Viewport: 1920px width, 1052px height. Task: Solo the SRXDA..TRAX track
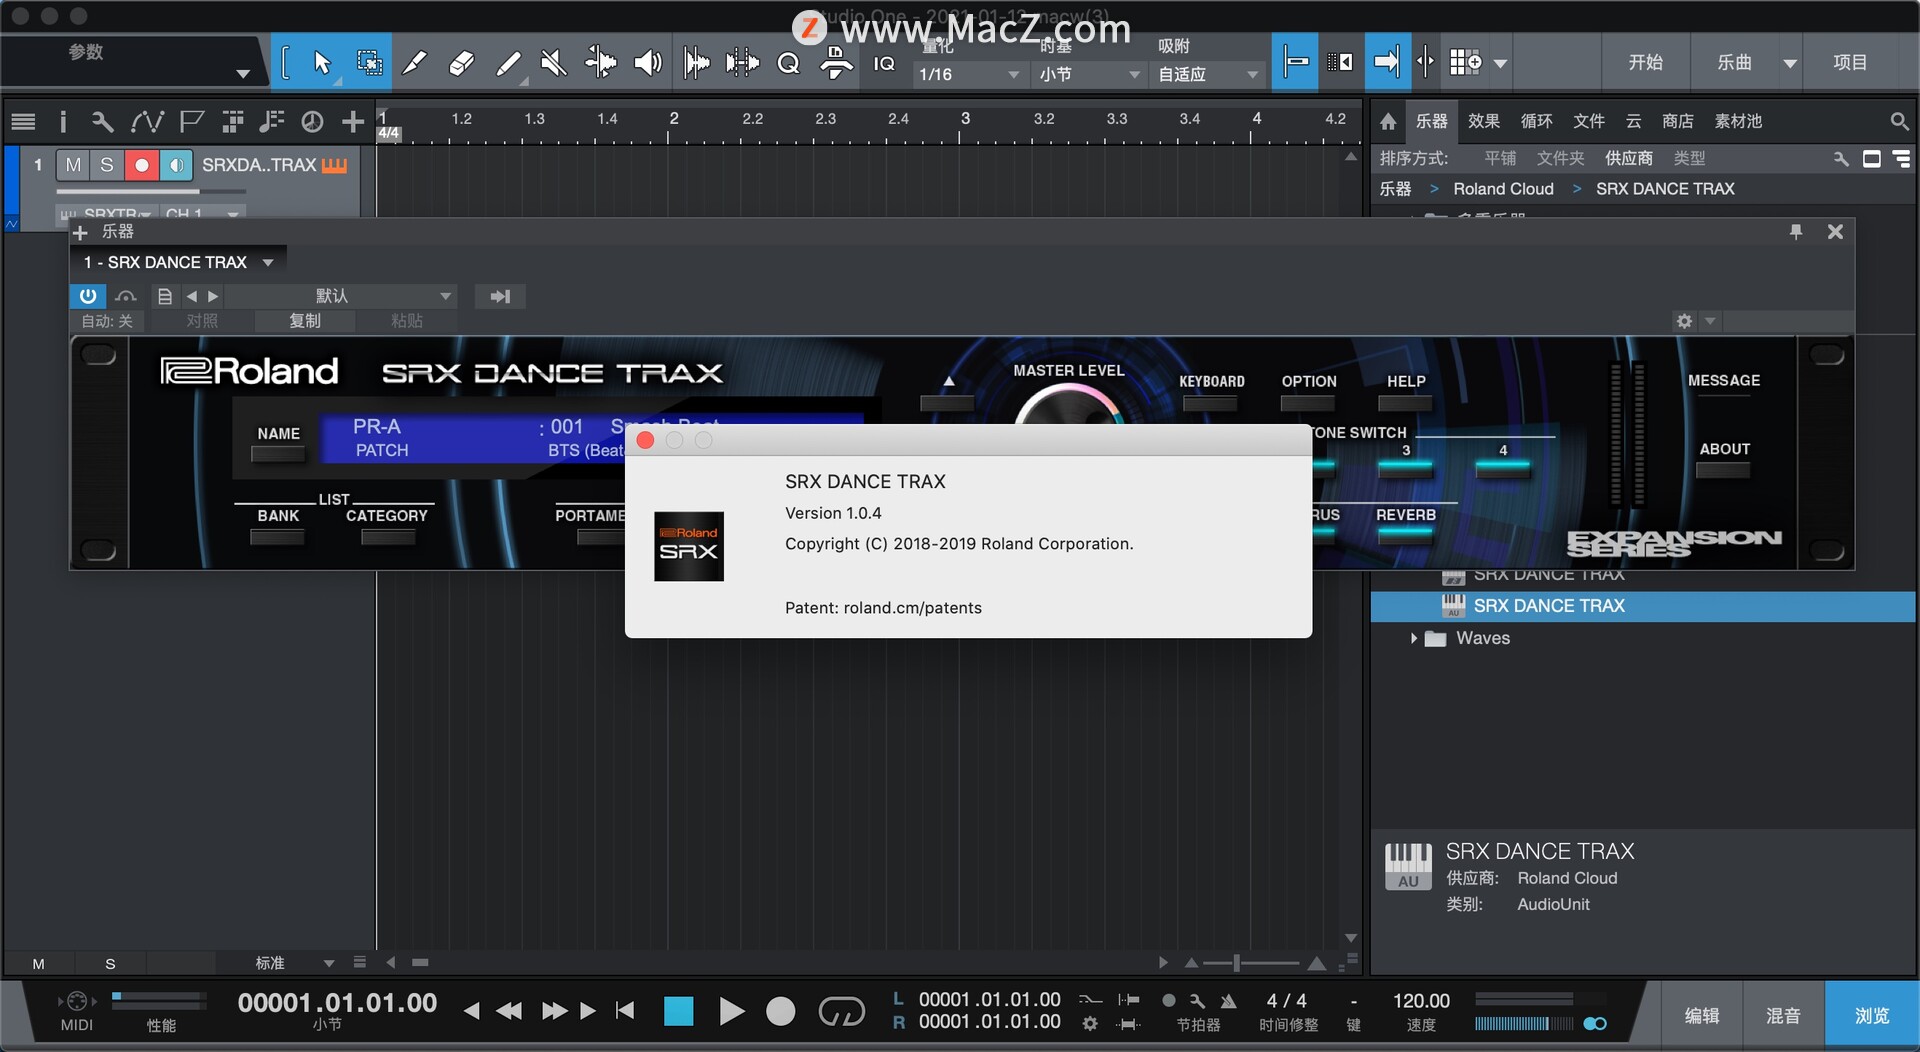[x=107, y=165]
